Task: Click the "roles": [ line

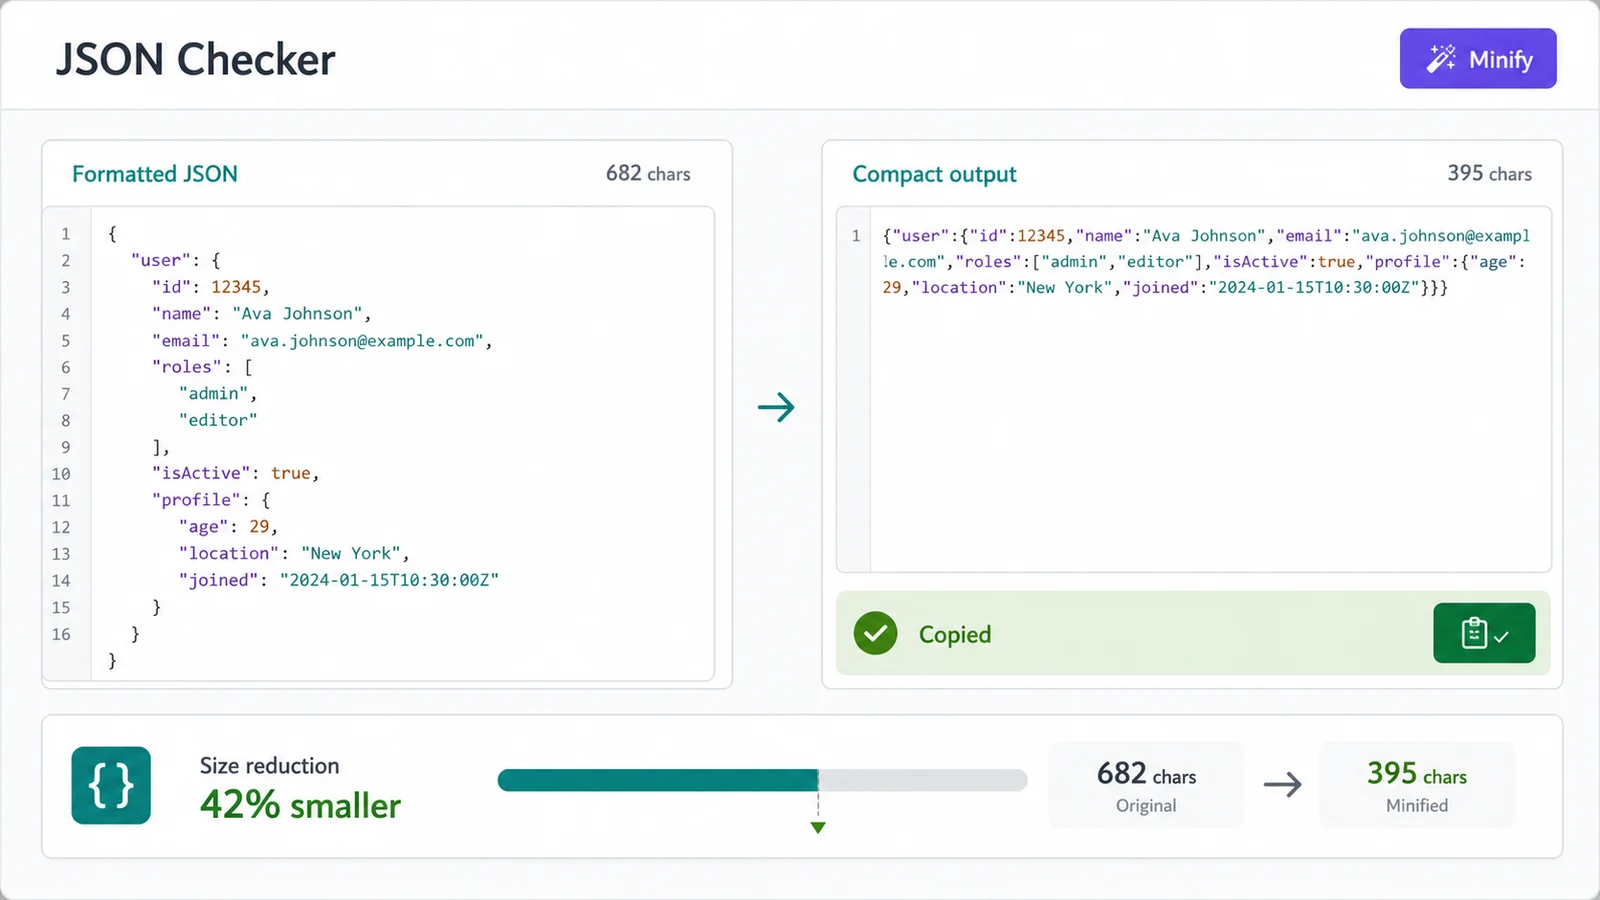Action: pos(203,367)
